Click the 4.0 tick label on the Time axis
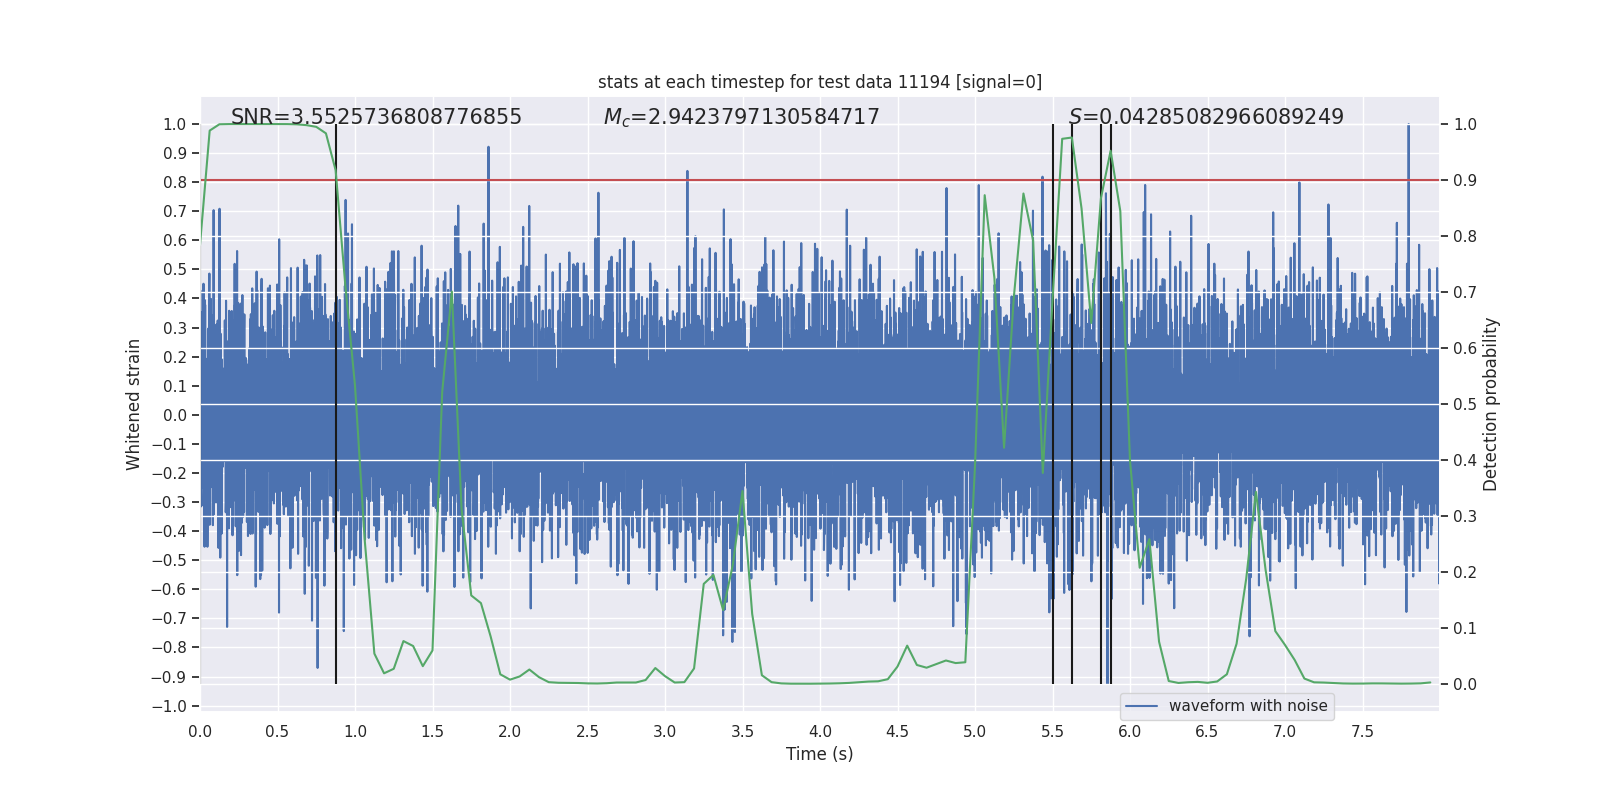This screenshot has width=1600, height=800. pos(820,731)
